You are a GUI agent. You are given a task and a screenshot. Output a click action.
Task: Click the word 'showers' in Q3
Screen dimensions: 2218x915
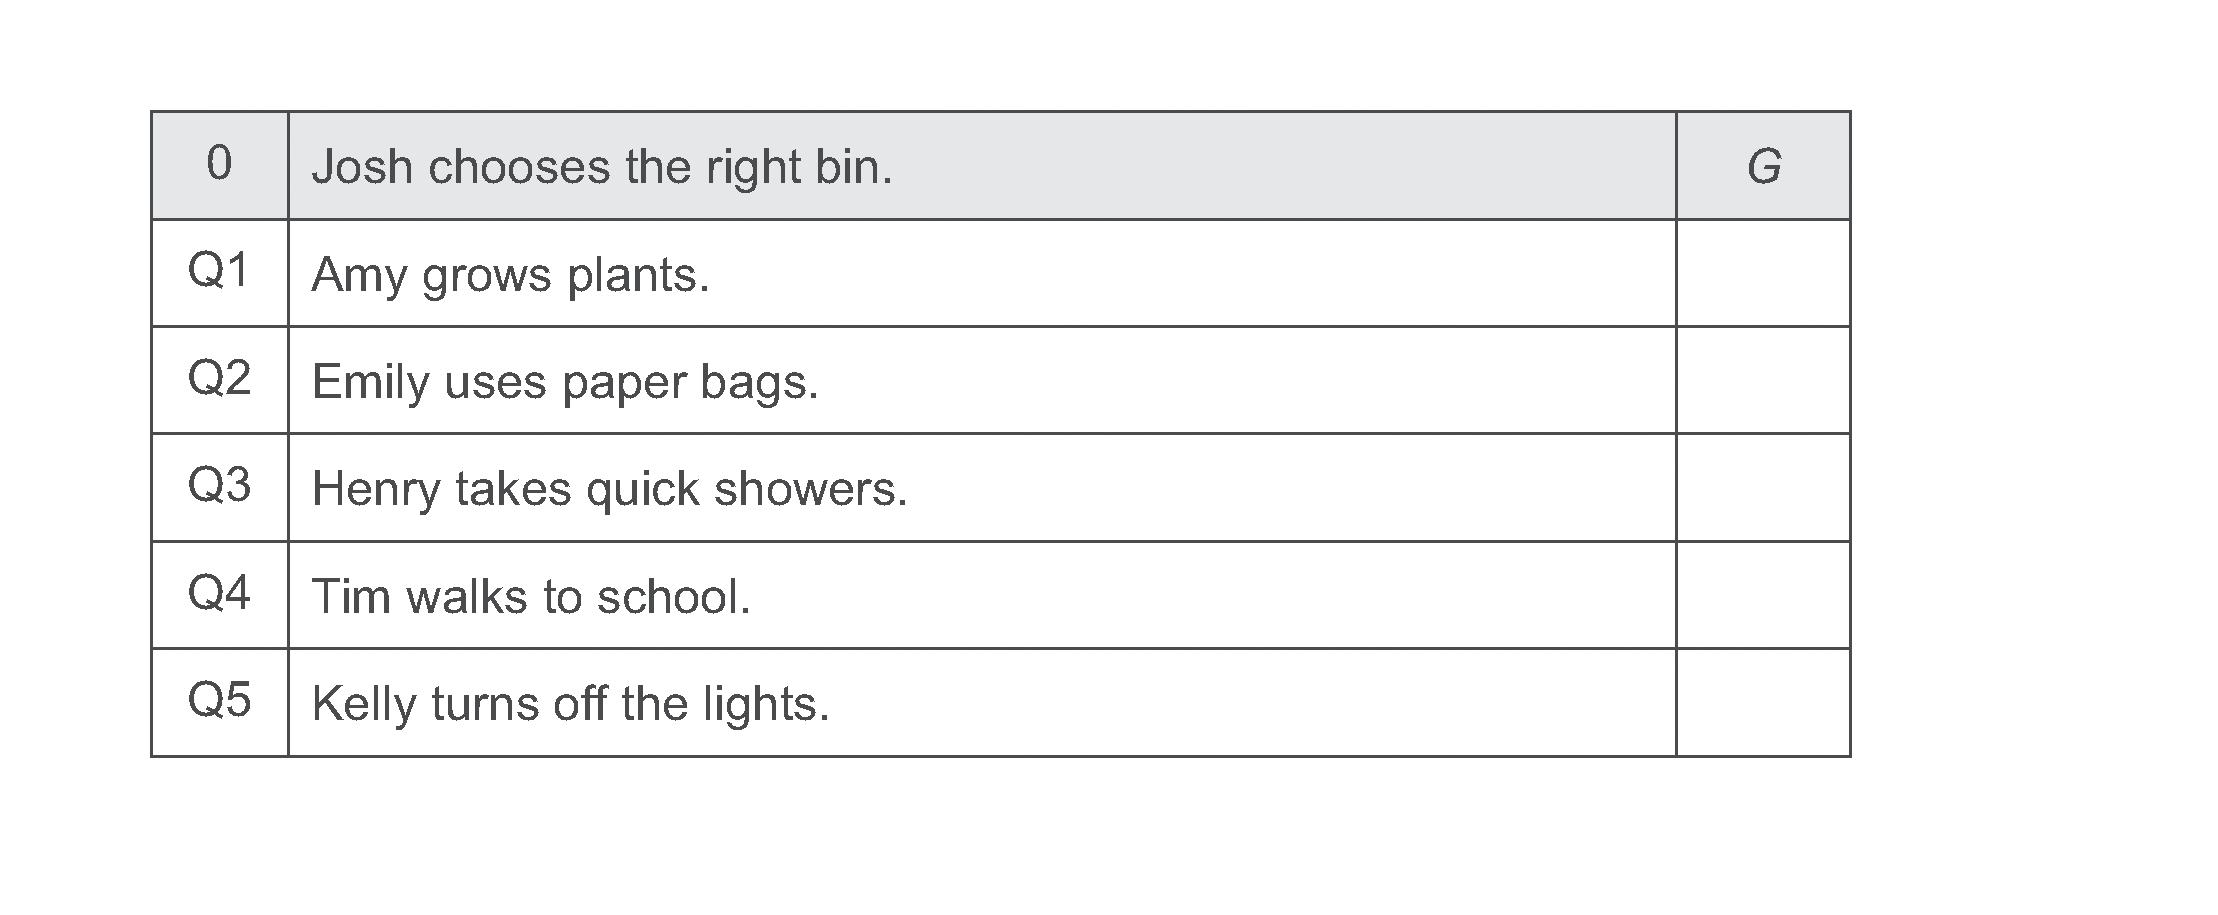point(804,490)
